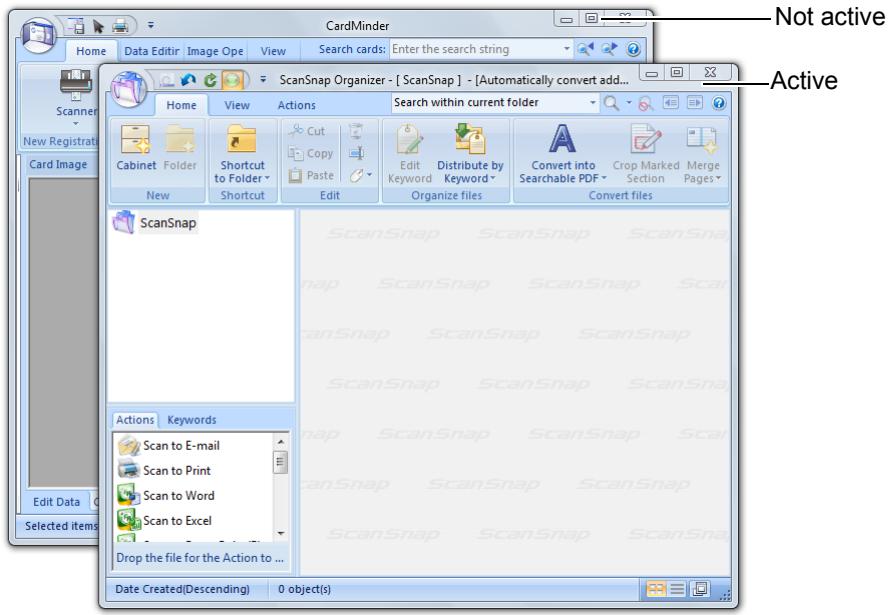The image size is (890, 615).
Task: Open the Image Ope tab in CardMinder
Action: click(x=215, y=51)
